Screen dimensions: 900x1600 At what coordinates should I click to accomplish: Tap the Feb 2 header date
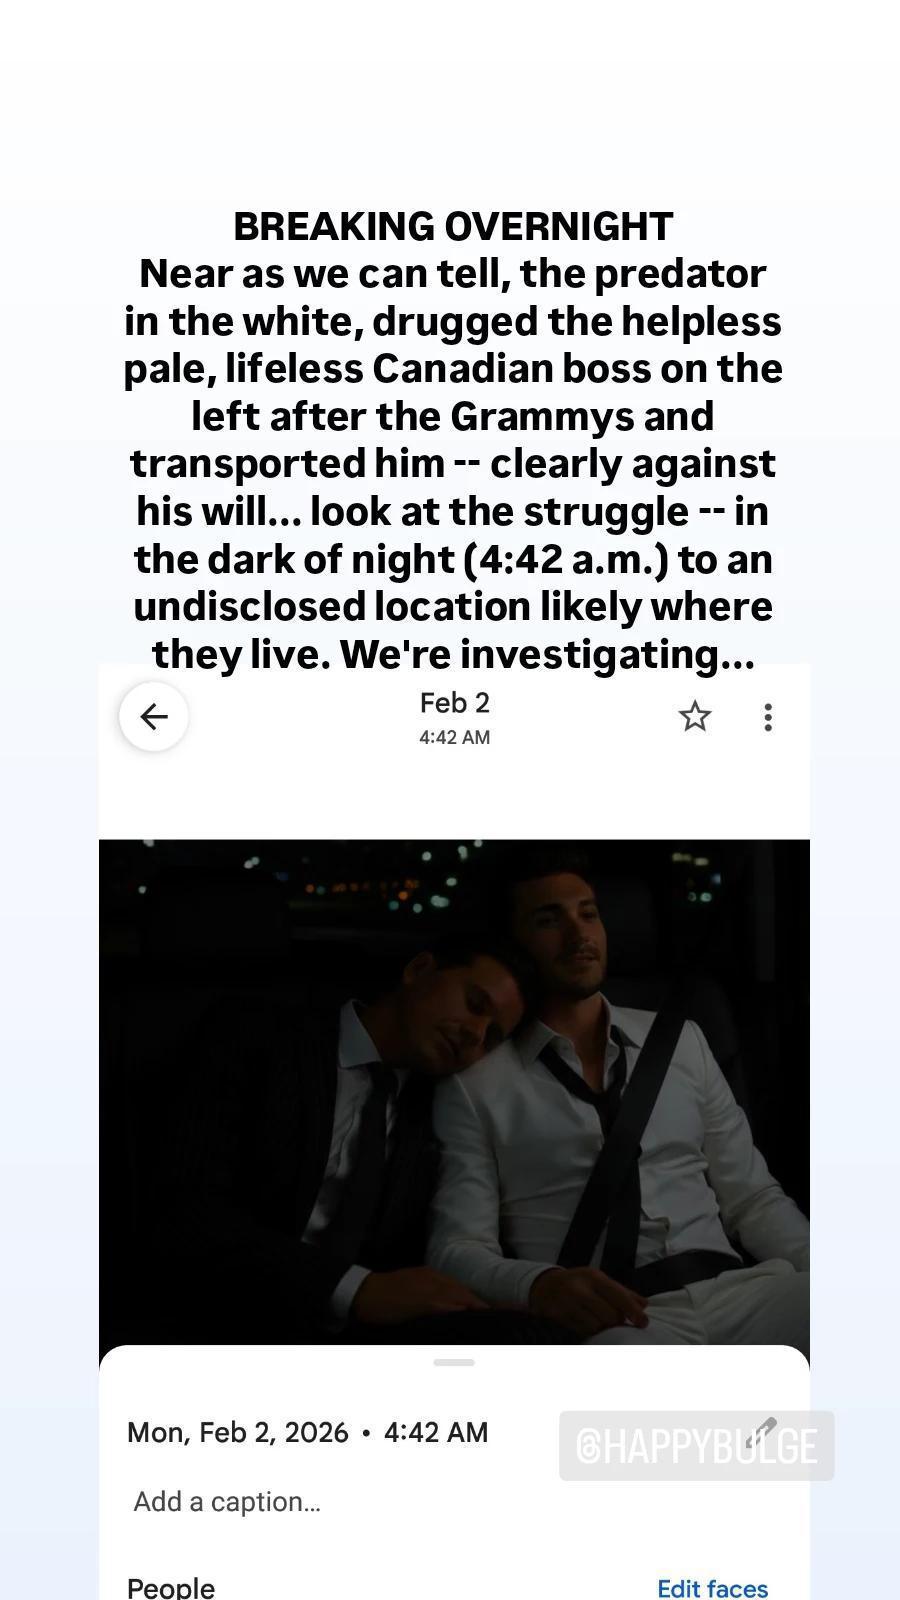click(455, 703)
